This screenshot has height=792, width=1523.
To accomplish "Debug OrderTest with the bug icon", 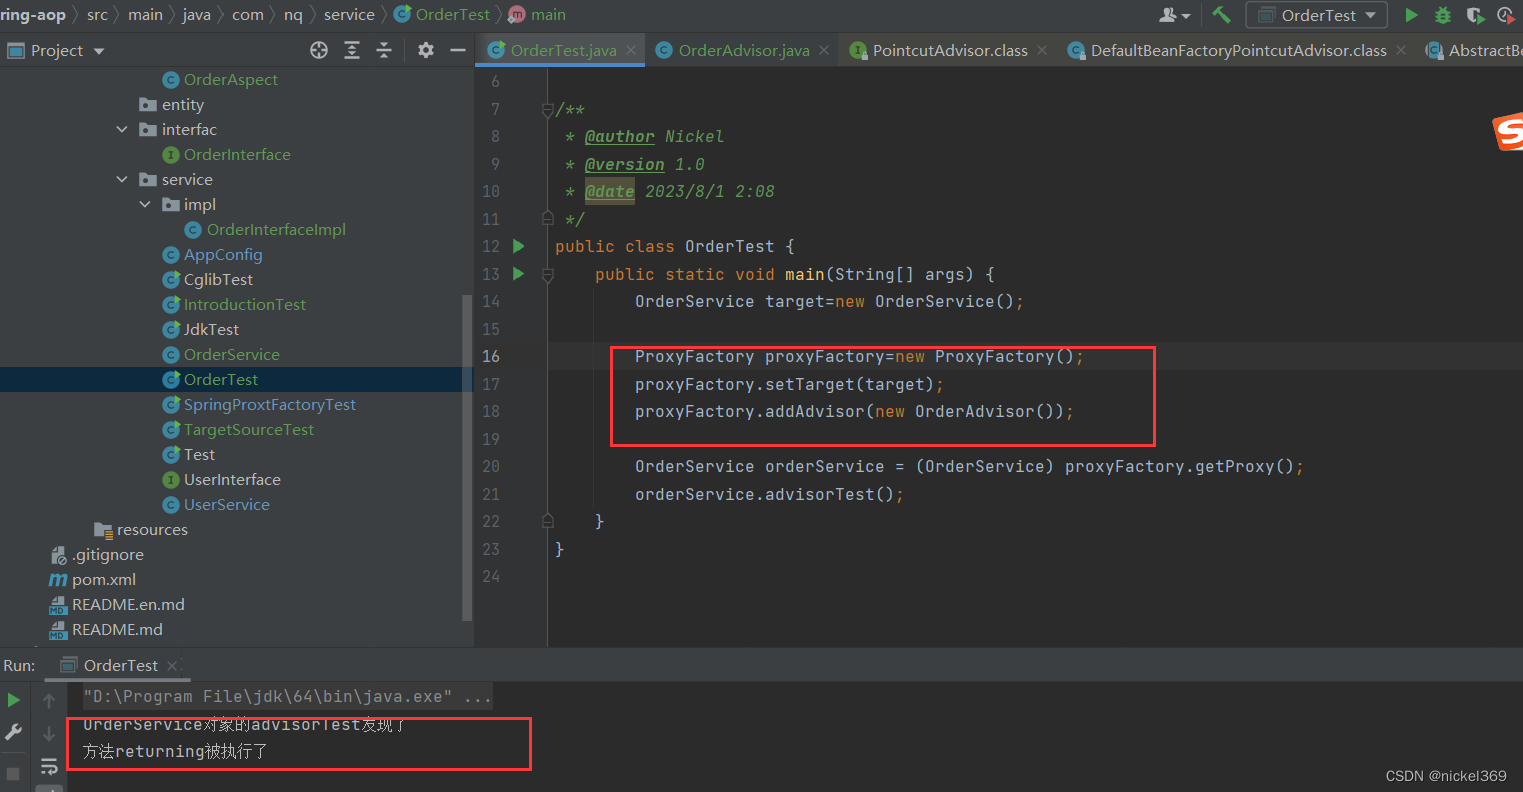I will [x=1443, y=15].
